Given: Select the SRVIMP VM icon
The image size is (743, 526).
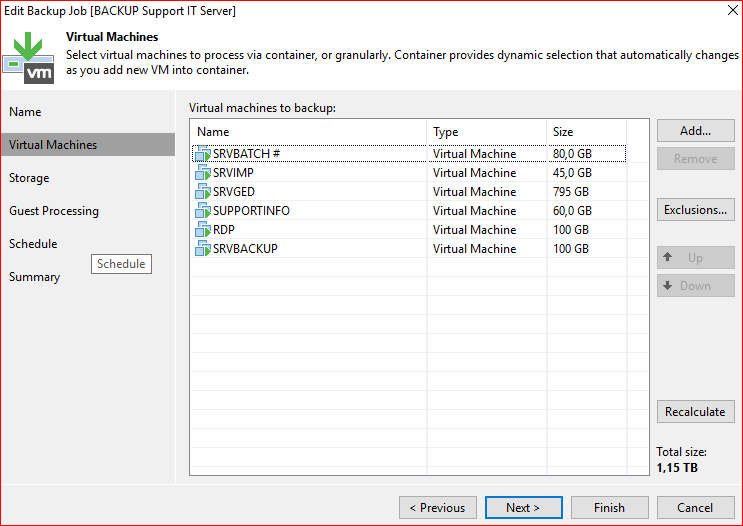Looking at the screenshot, I should coord(202,173).
